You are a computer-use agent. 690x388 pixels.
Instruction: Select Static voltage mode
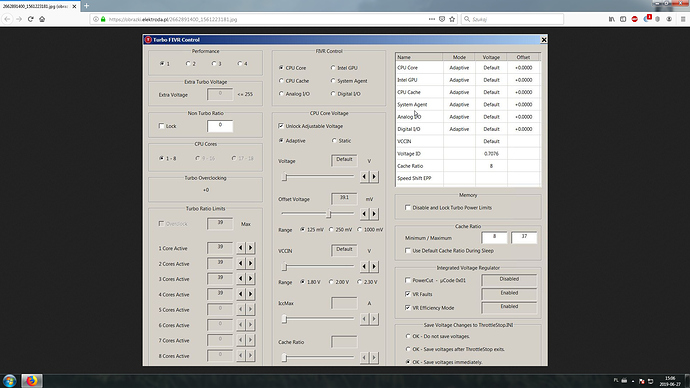click(x=334, y=141)
